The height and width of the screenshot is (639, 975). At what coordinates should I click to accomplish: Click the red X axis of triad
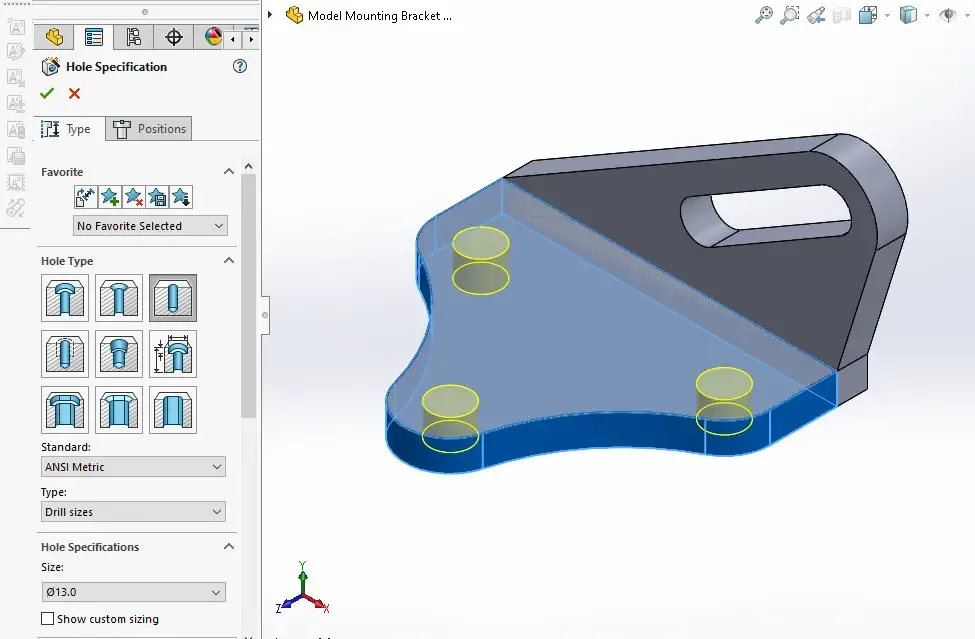point(317,604)
